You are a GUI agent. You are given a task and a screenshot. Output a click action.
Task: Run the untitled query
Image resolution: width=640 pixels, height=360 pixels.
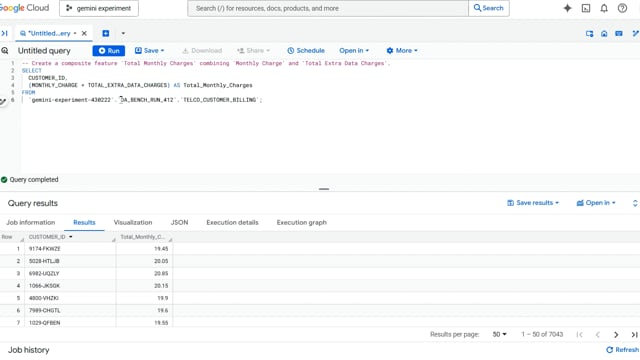(x=109, y=51)
